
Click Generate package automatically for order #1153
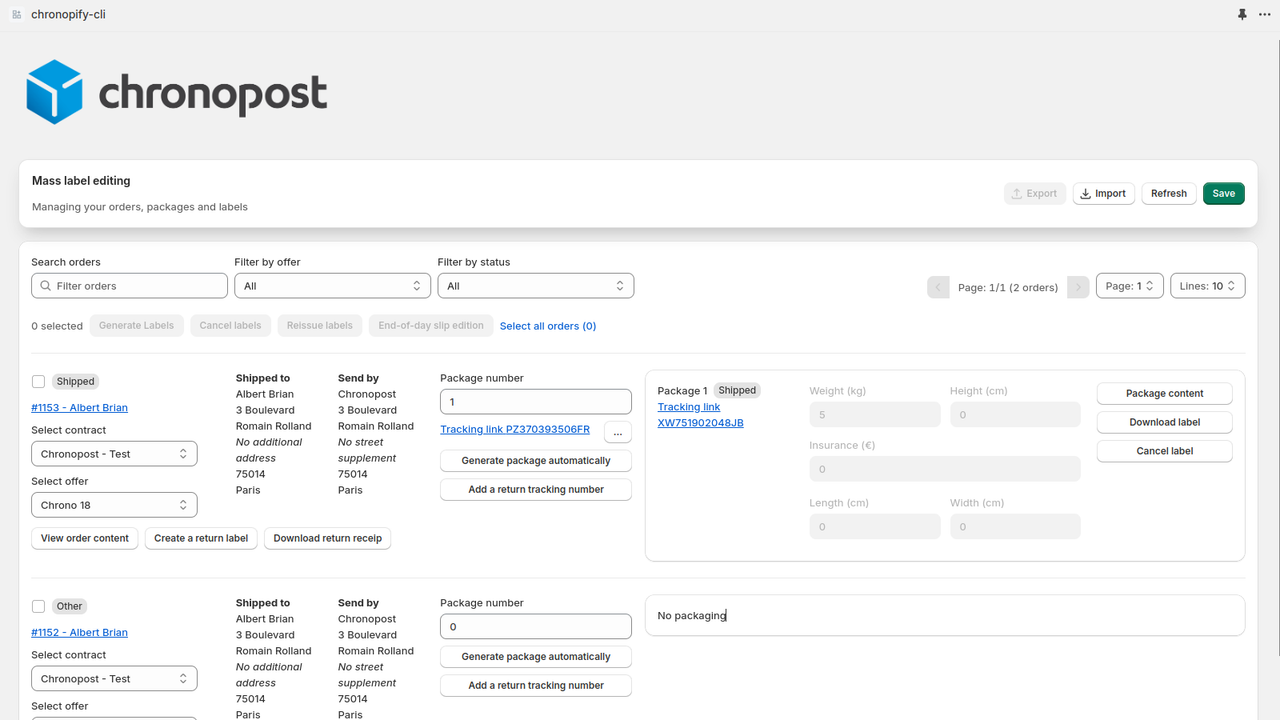tap(536, 461)
